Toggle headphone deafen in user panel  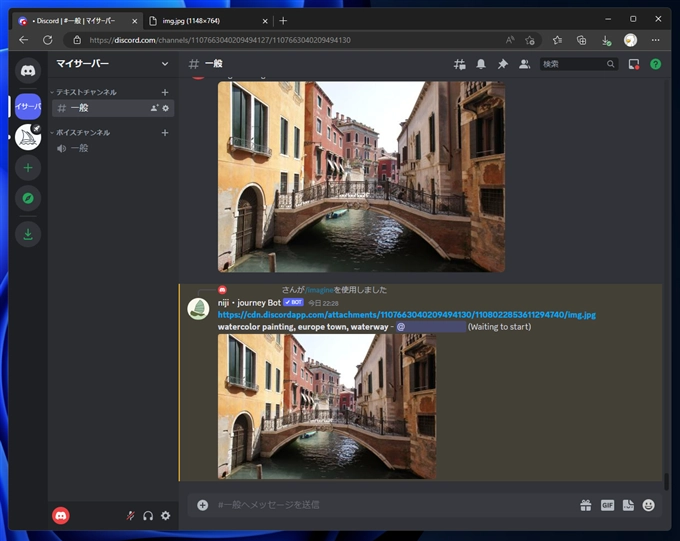coord(148,515)
